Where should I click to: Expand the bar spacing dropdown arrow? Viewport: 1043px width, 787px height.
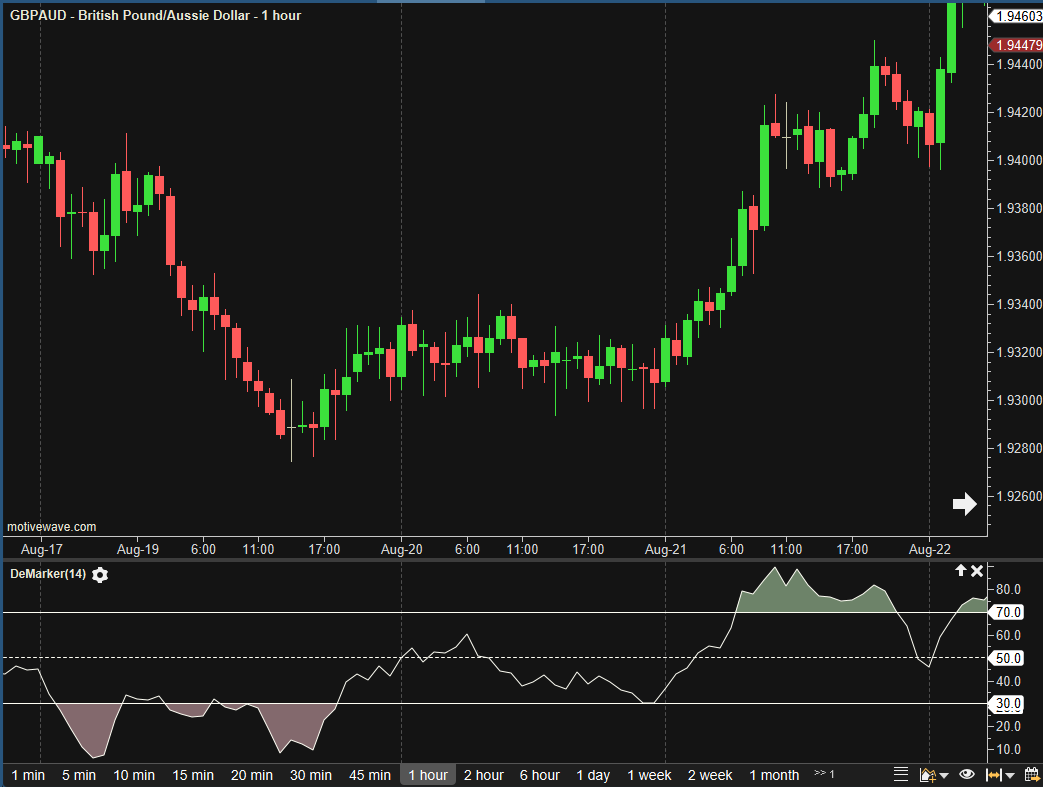point(1011,776)
